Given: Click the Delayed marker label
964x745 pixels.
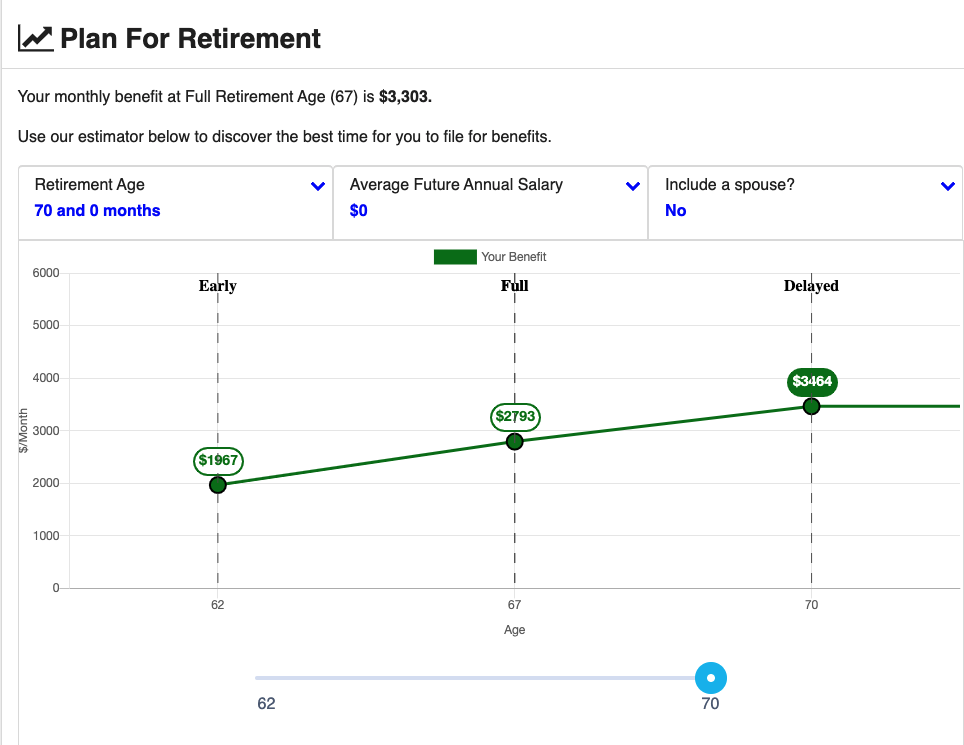Looking at the screenshot, I should coord(811,286).
